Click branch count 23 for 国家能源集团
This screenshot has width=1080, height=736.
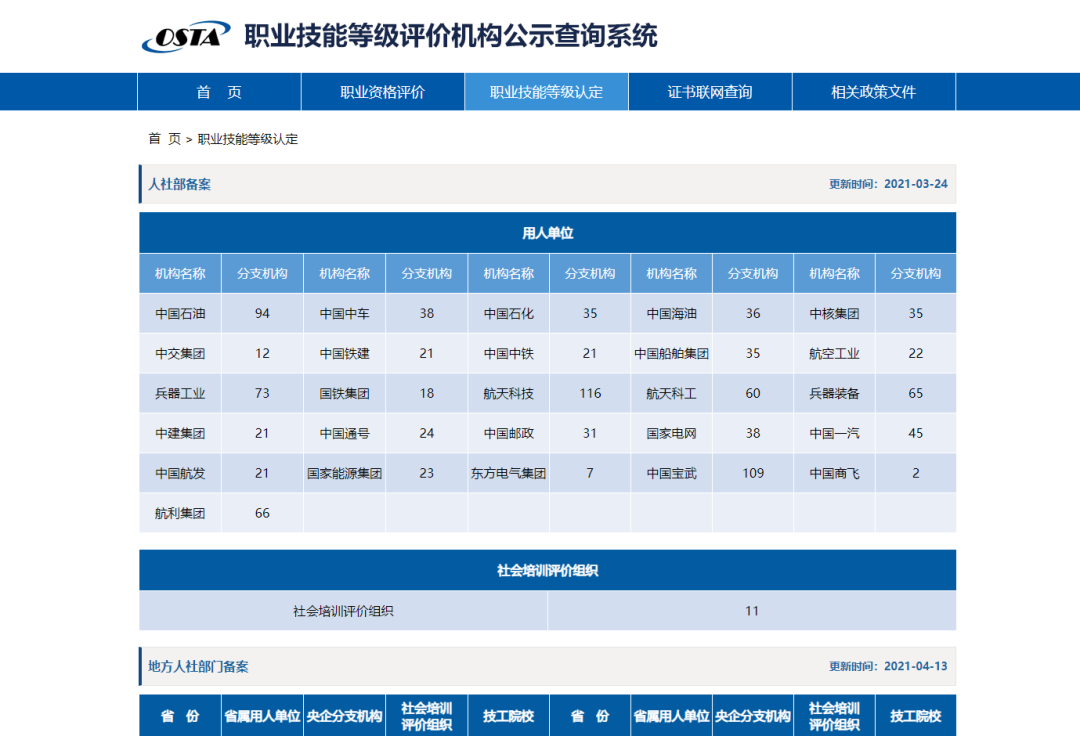coord(426,473)
